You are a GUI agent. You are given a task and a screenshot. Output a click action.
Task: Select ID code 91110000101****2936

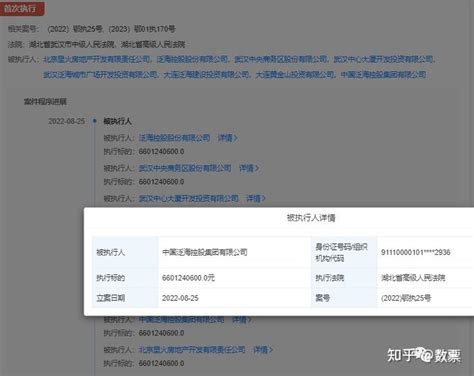pyautogui.click(x=416, y=252)
